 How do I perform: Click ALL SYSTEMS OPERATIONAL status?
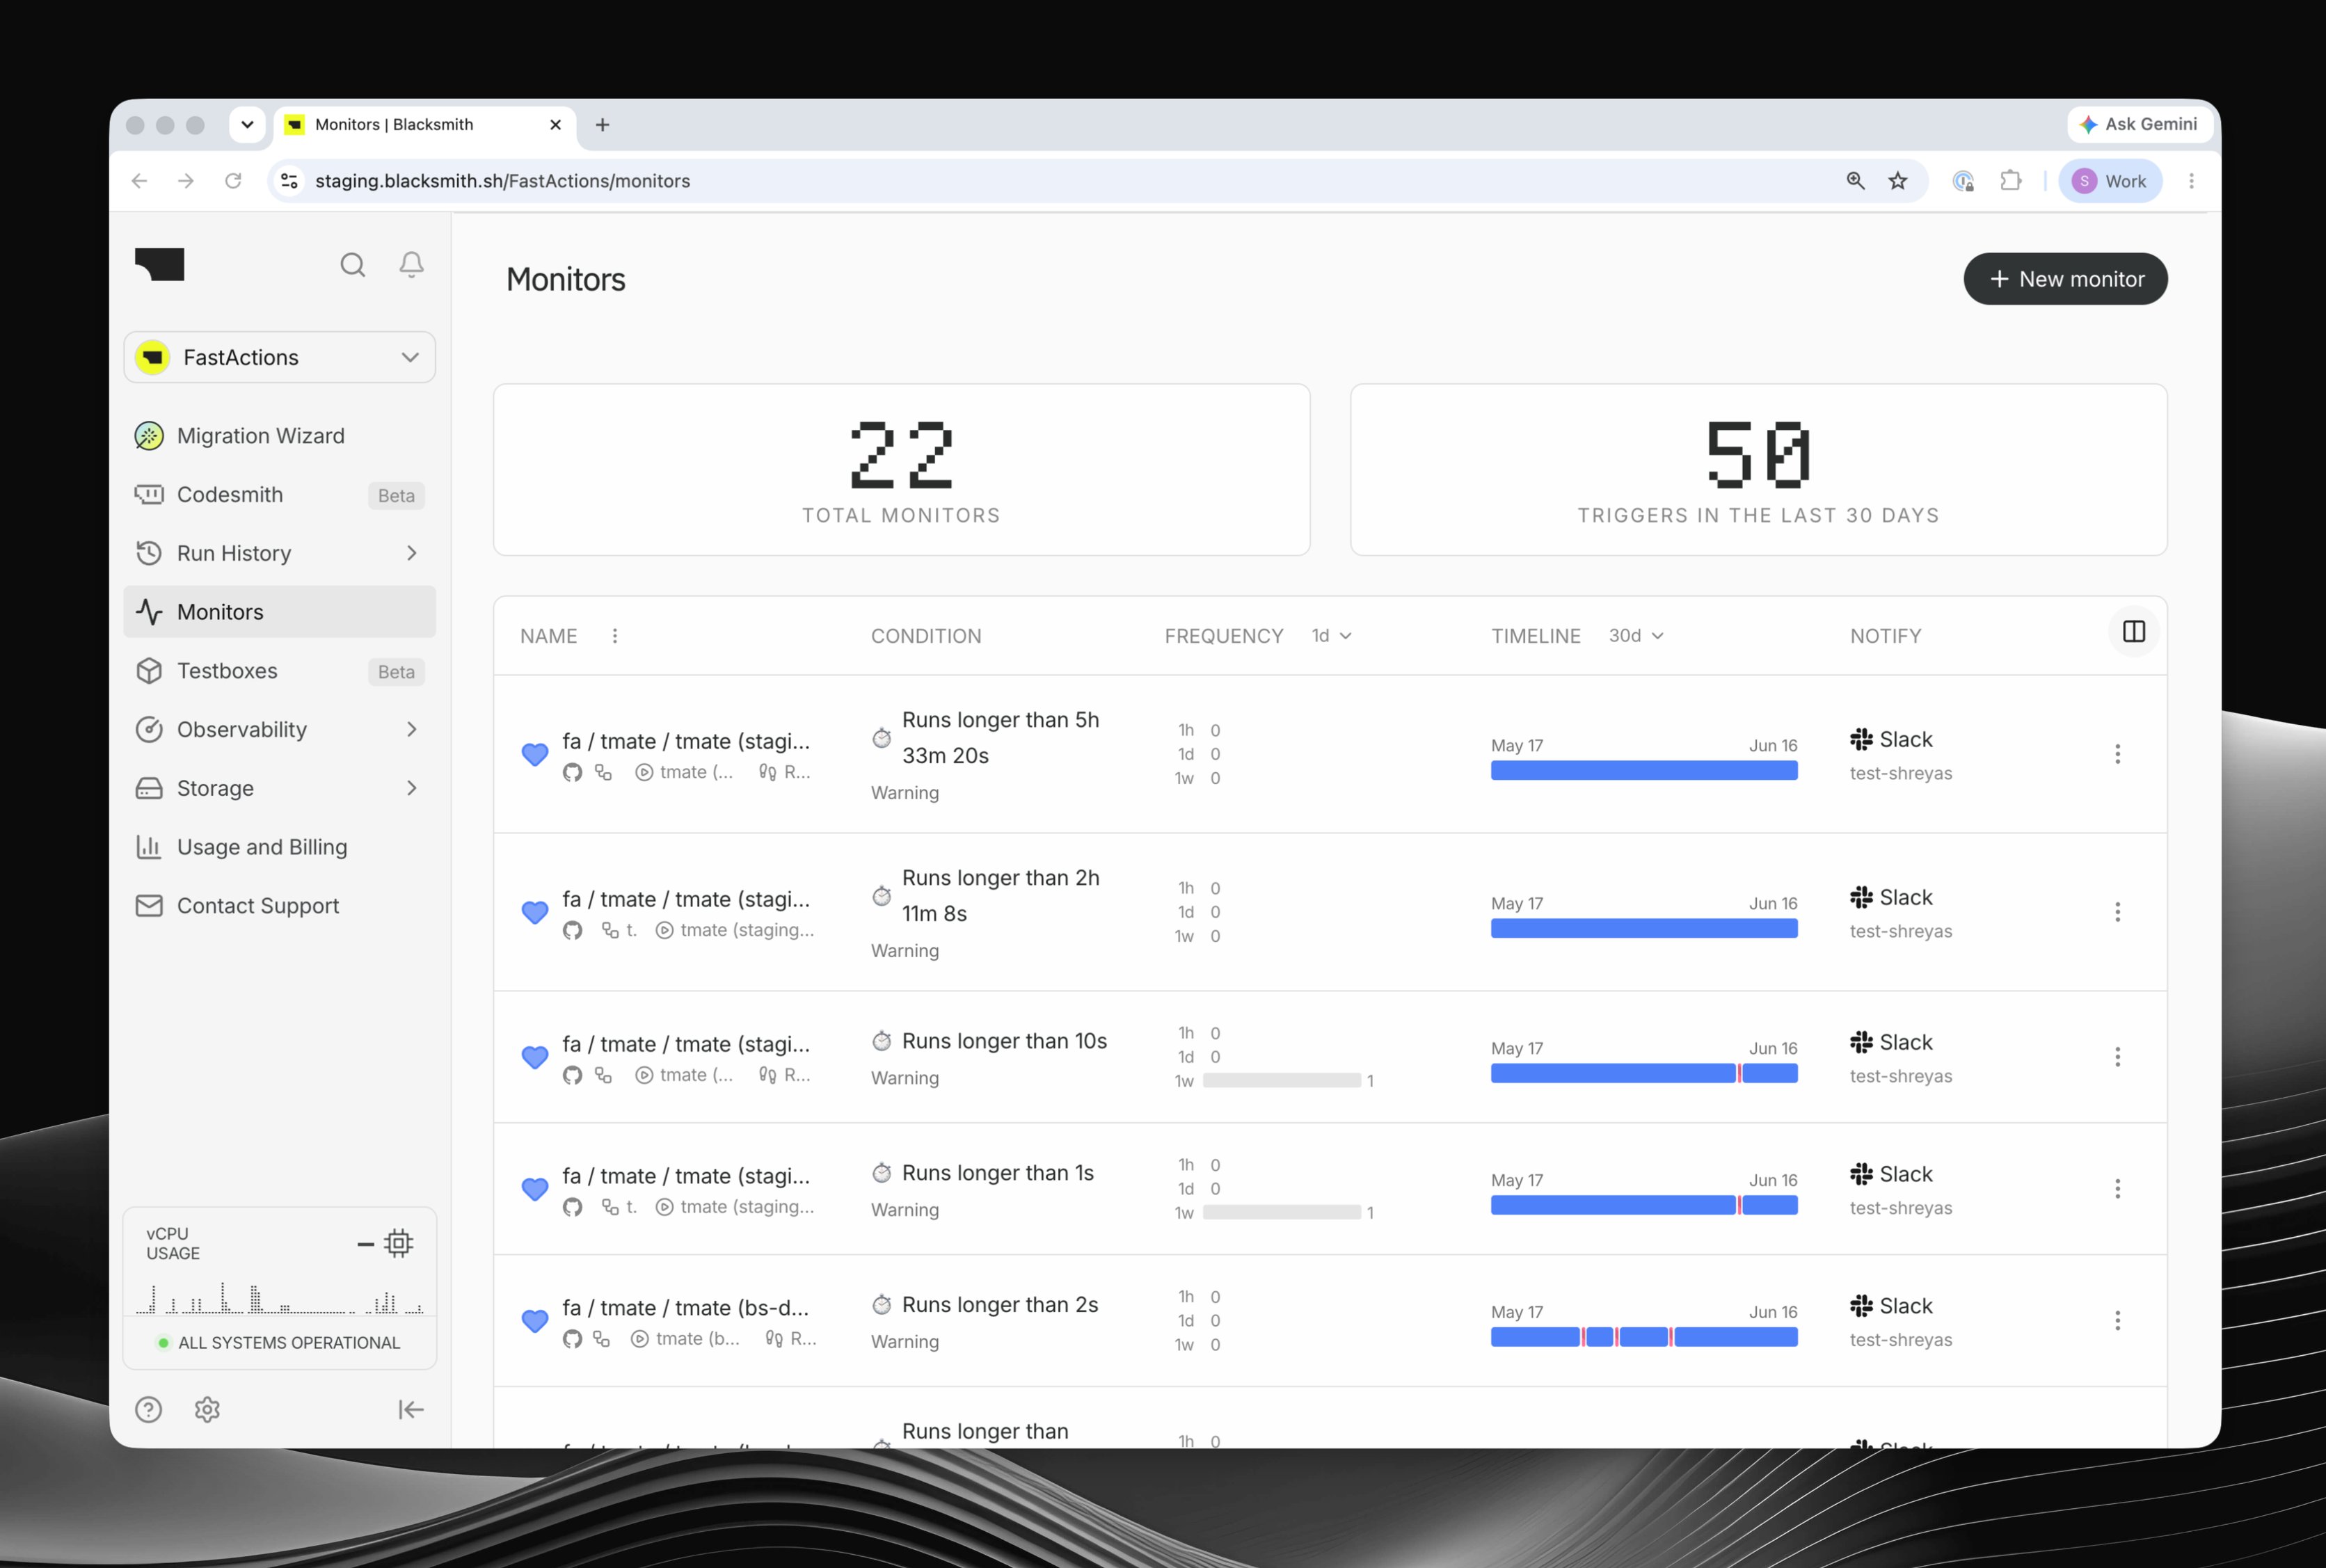coord(279,1343)
